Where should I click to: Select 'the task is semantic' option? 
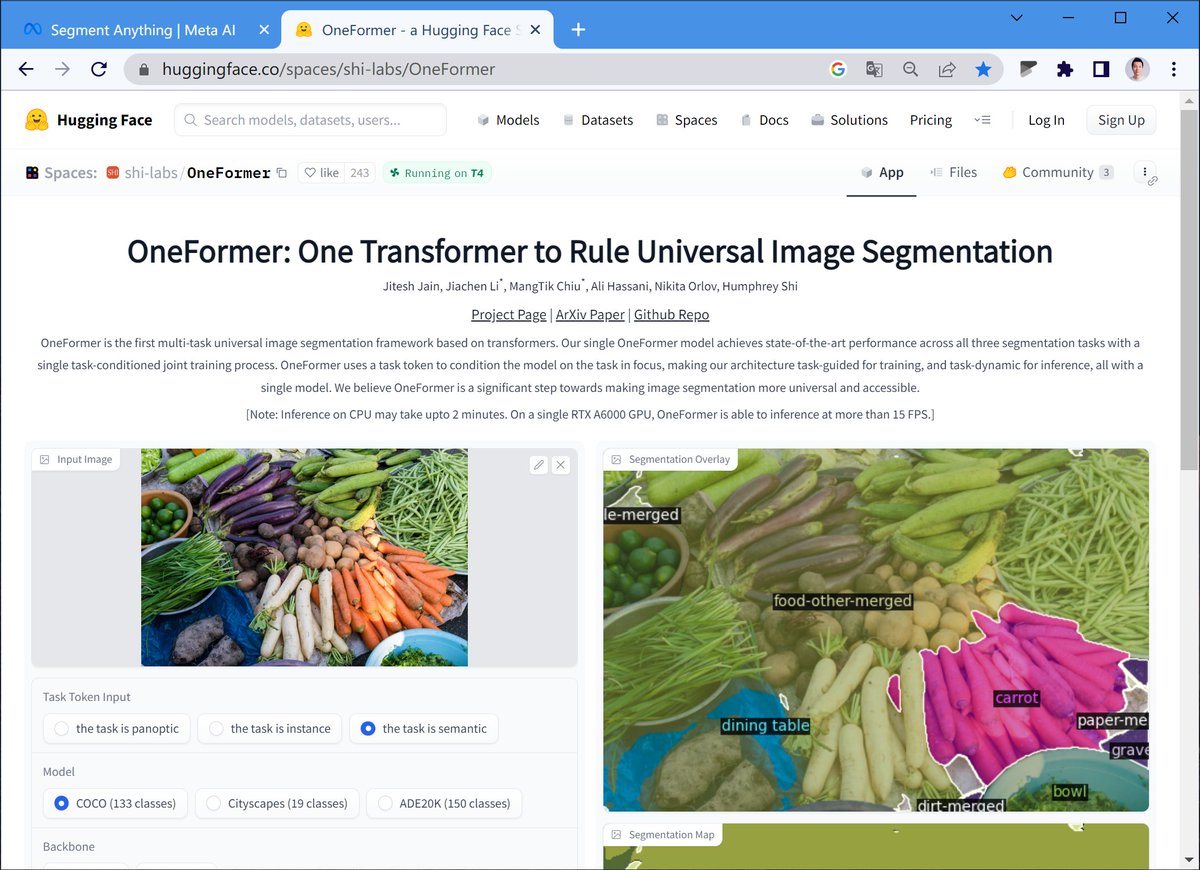pyautogui.click(x=424, y=728)
